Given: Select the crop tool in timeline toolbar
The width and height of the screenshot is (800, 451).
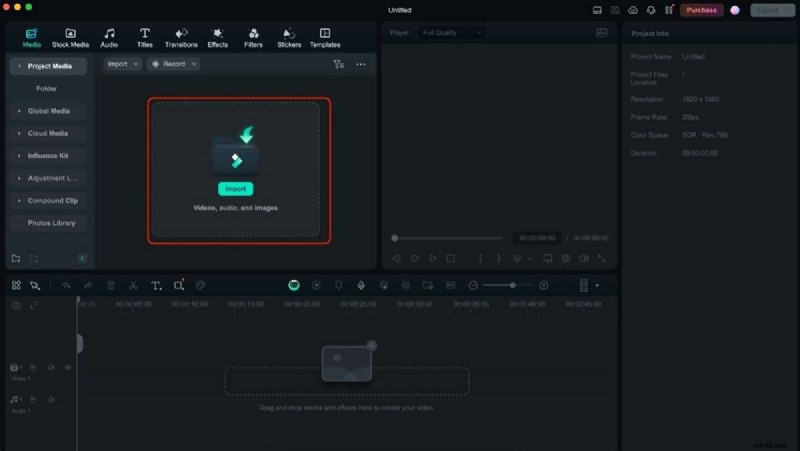Looking at the screenshot, I should (x=179, y=286).
